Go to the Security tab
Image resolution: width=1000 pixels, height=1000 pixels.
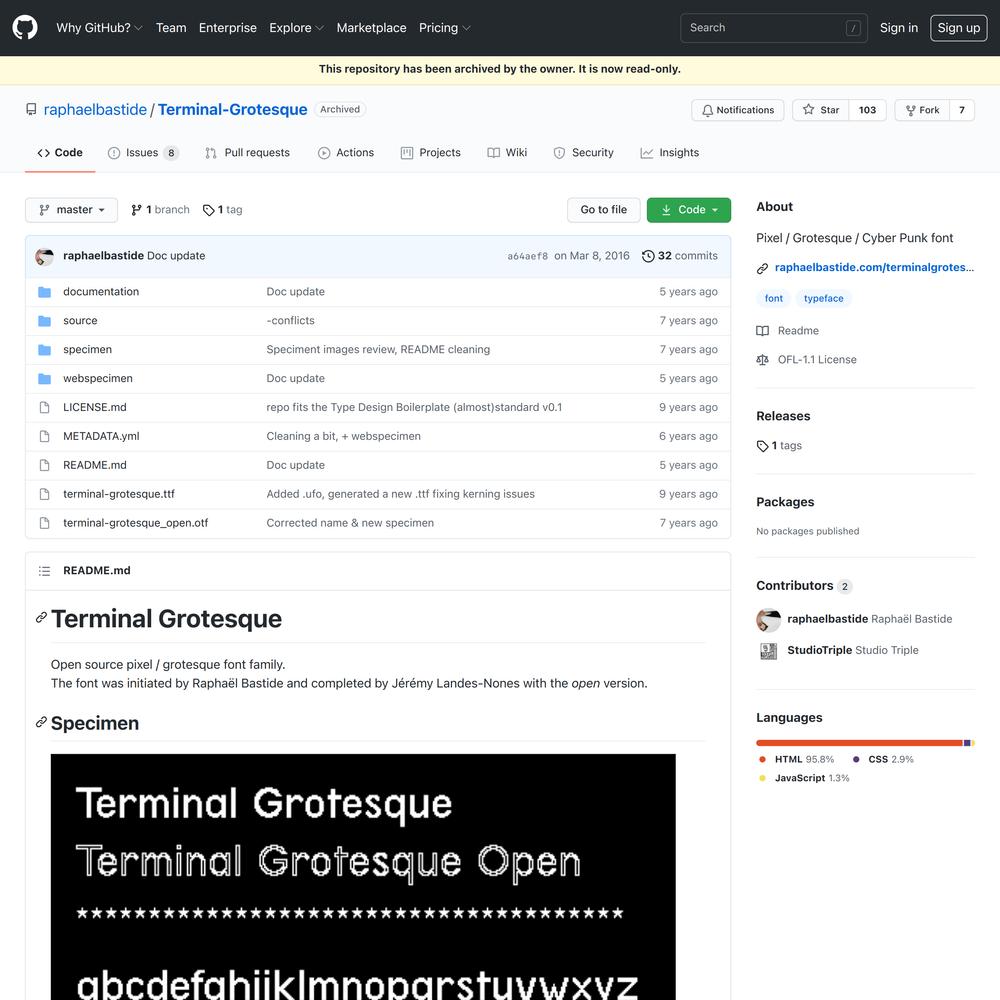click(584, 153)
